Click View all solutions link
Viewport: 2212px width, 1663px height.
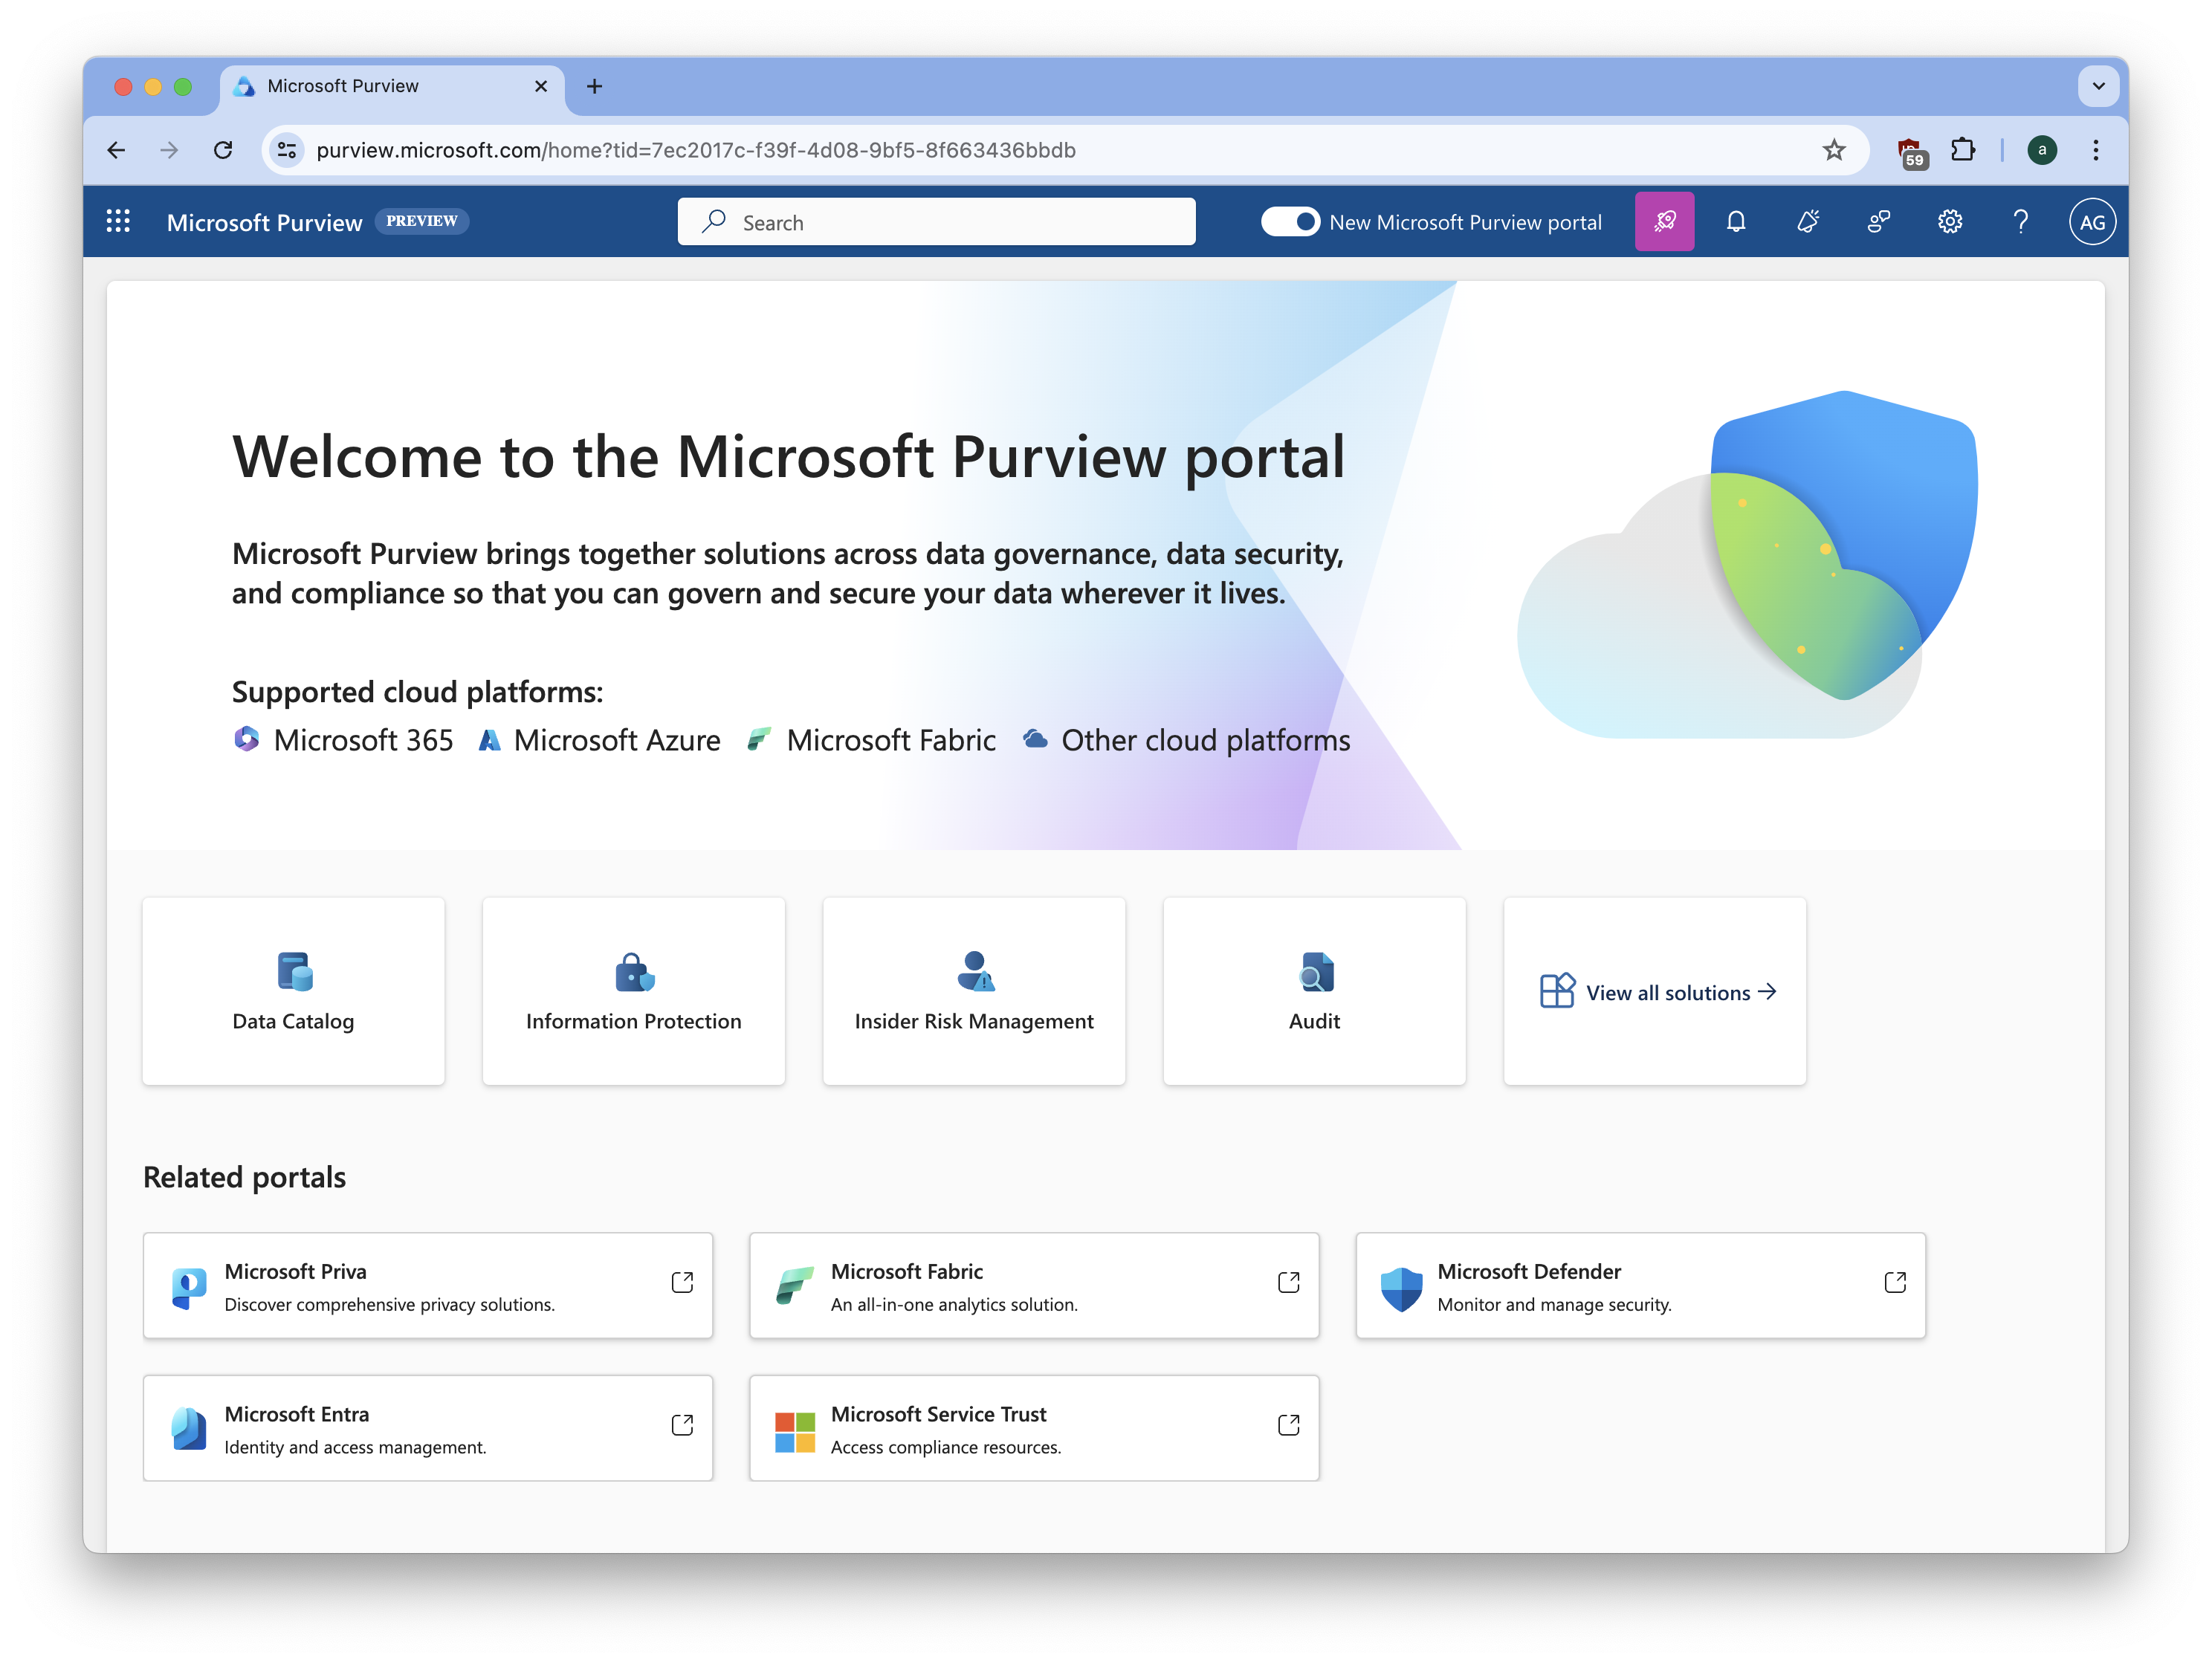click(1667, 993)
